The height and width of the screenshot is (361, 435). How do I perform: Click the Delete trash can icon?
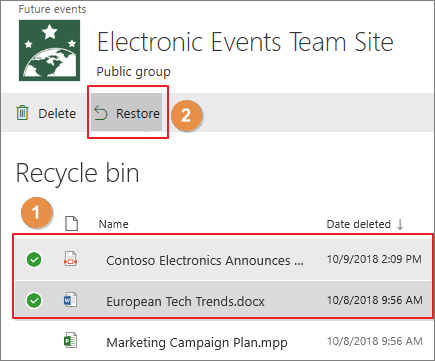22,113
